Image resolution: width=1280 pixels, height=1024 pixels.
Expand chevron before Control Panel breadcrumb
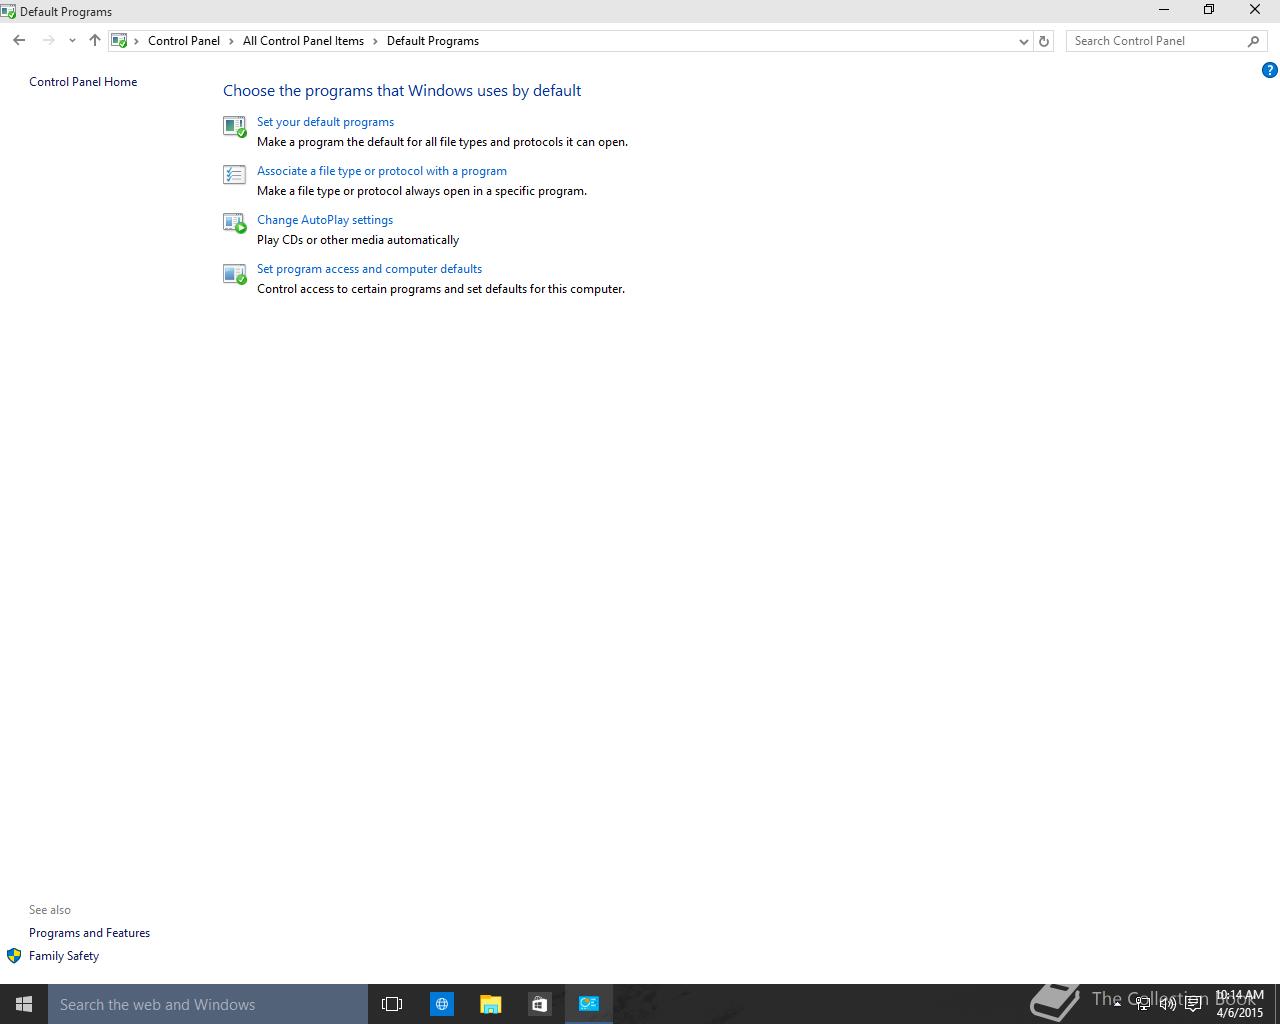[x=137, y=41]
